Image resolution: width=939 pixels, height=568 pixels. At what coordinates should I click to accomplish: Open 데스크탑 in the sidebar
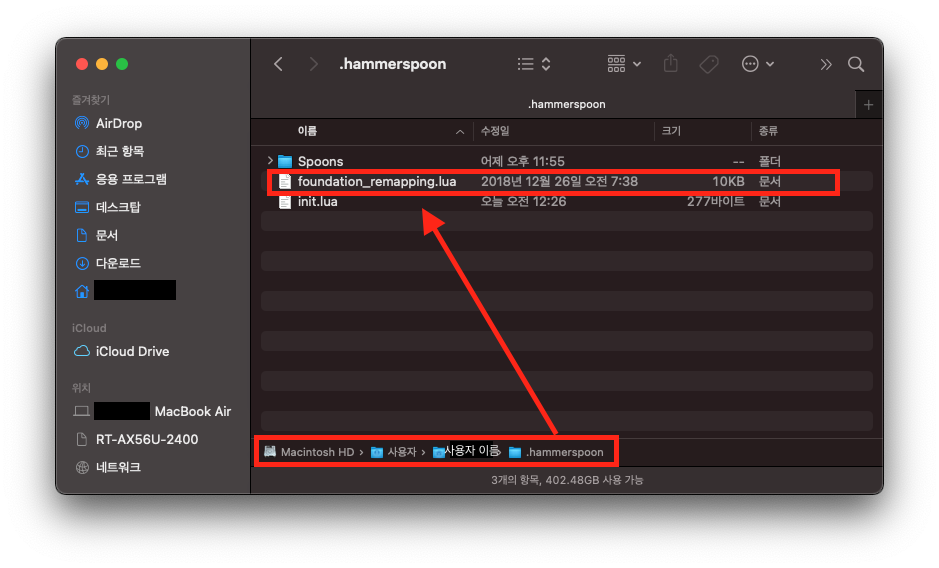click(118, 207)
